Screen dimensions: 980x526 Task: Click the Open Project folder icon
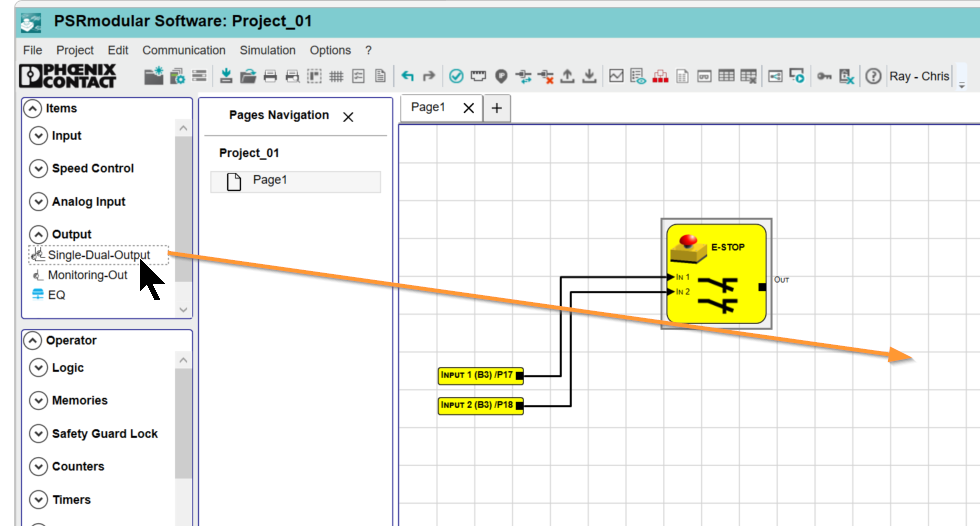[x=248, y=76]
